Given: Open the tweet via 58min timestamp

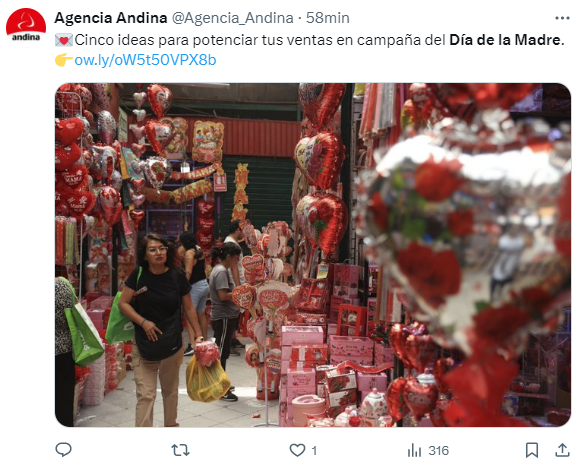Looking at the screenshot, I should [x=328, y=18].
